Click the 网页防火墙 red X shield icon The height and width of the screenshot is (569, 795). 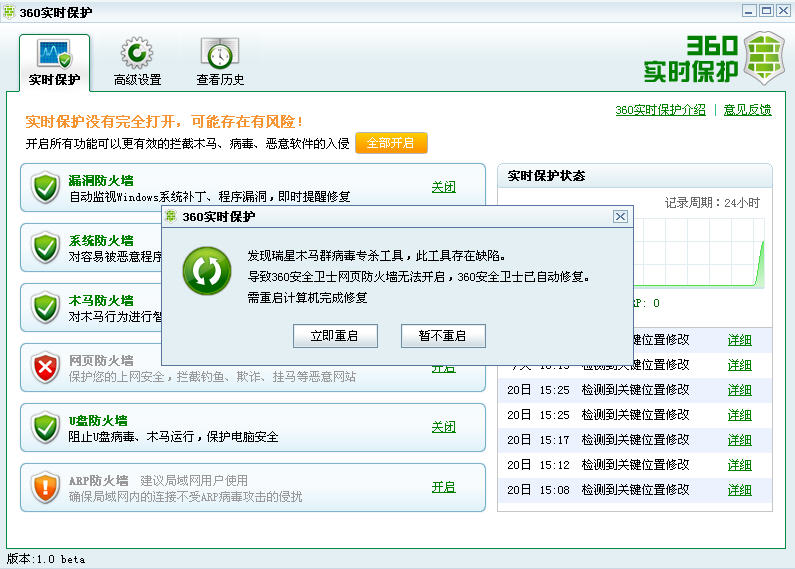pos(46,368)
